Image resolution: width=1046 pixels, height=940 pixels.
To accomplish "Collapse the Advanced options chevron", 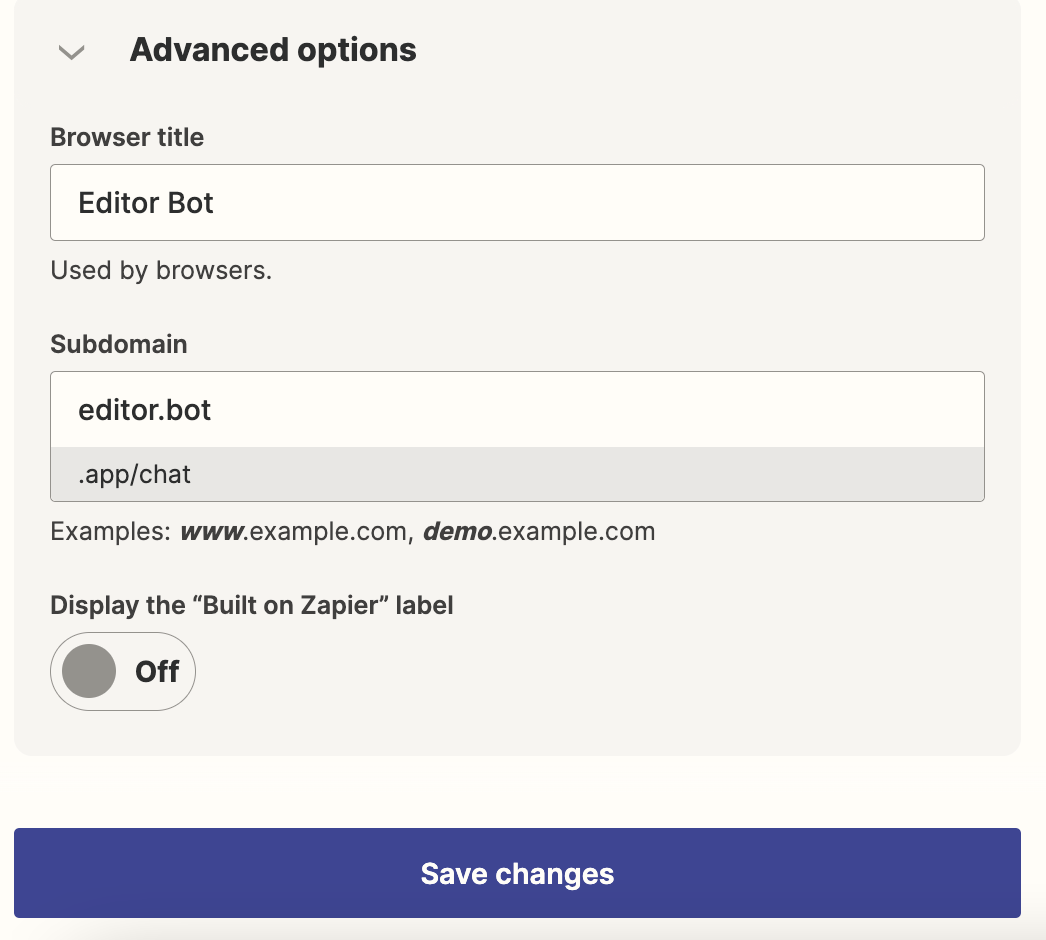I will coord(71,52).
